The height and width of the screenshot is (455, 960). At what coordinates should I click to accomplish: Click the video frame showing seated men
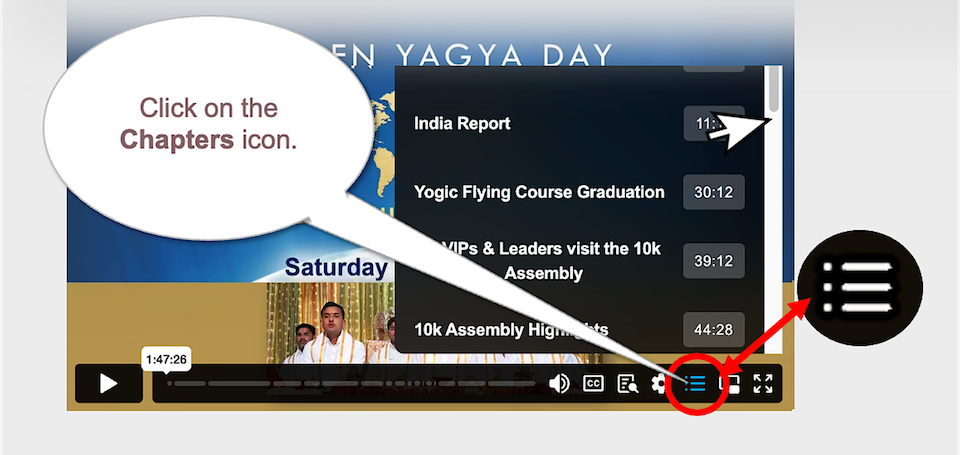[x=331, y=323]
